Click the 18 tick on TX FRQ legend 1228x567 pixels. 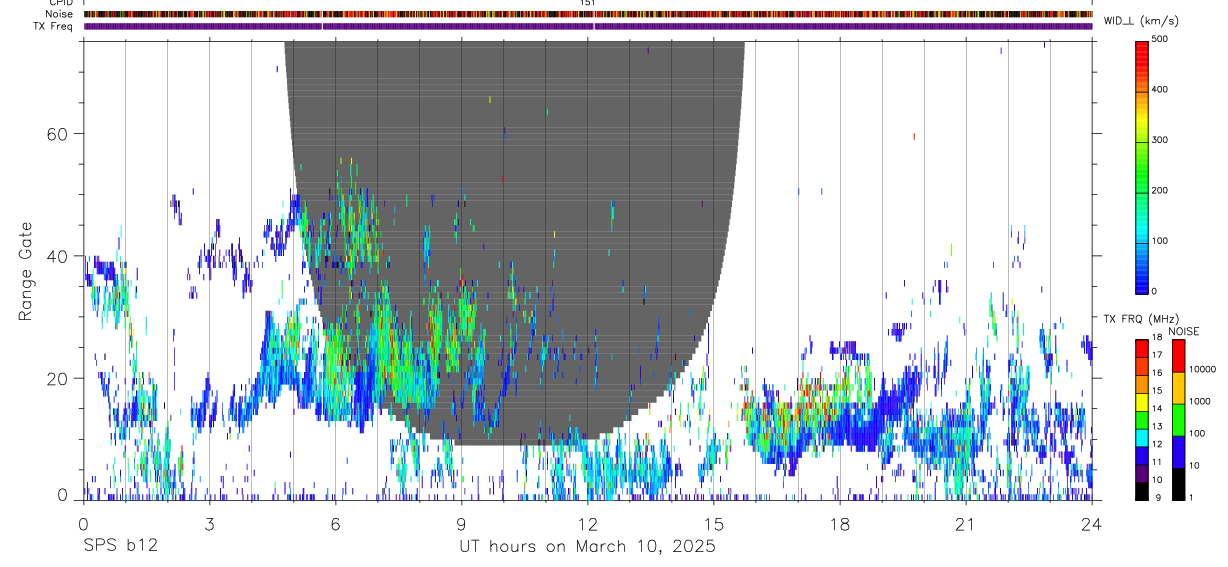[x=1157, y=338]
